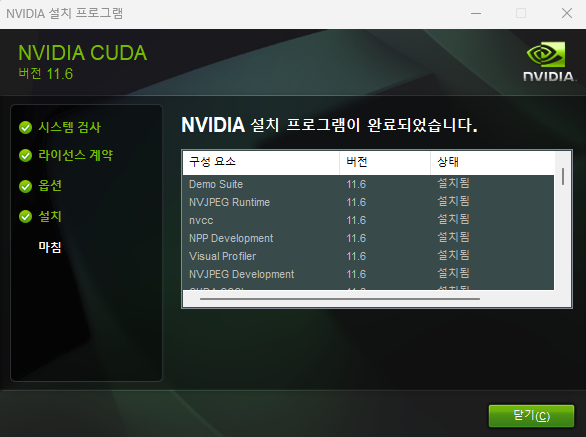Screen dimensions: 586x437
Task: Click the 닫기(C) button
Action: pyautogui.click(x=531, y=416)
